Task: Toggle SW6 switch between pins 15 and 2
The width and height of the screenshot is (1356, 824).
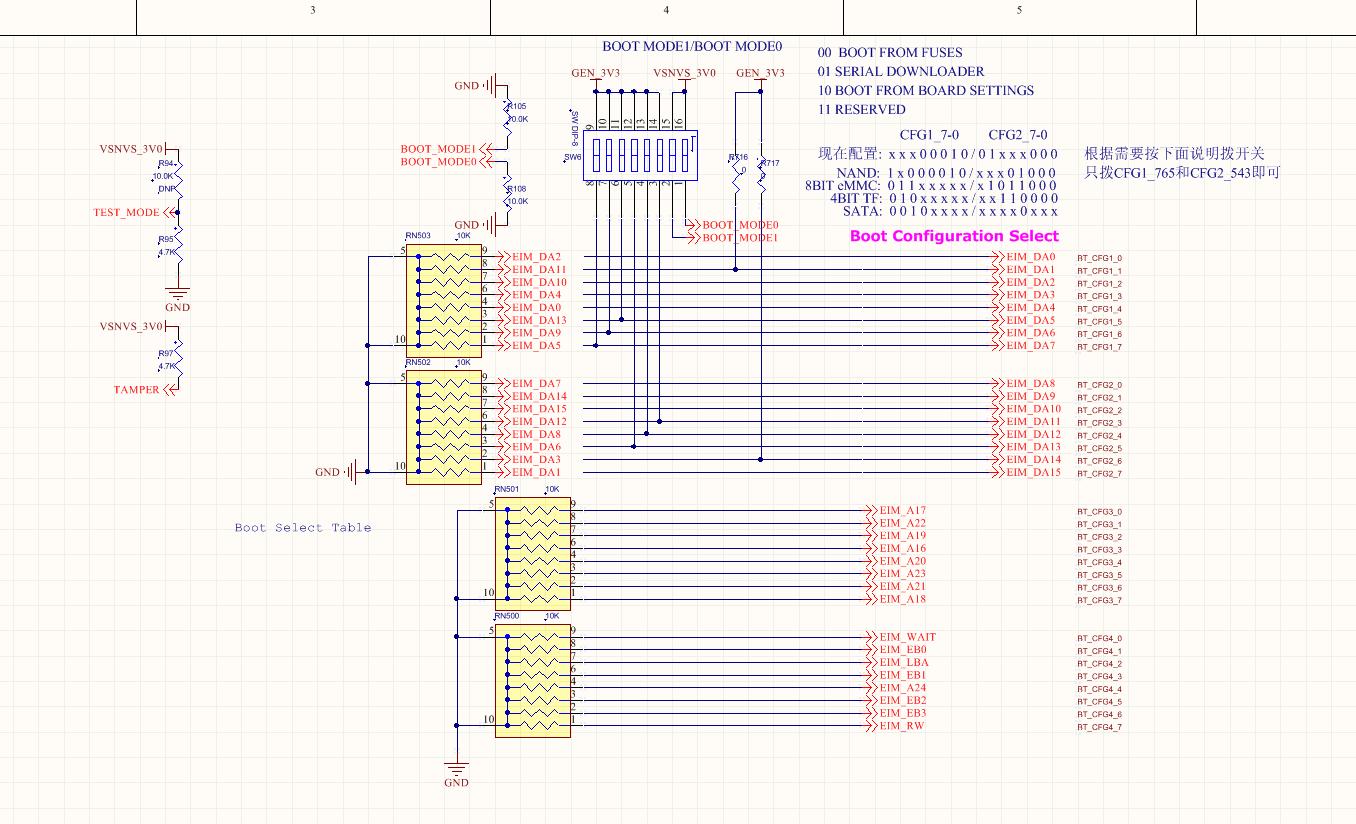Action: [671, 155]
